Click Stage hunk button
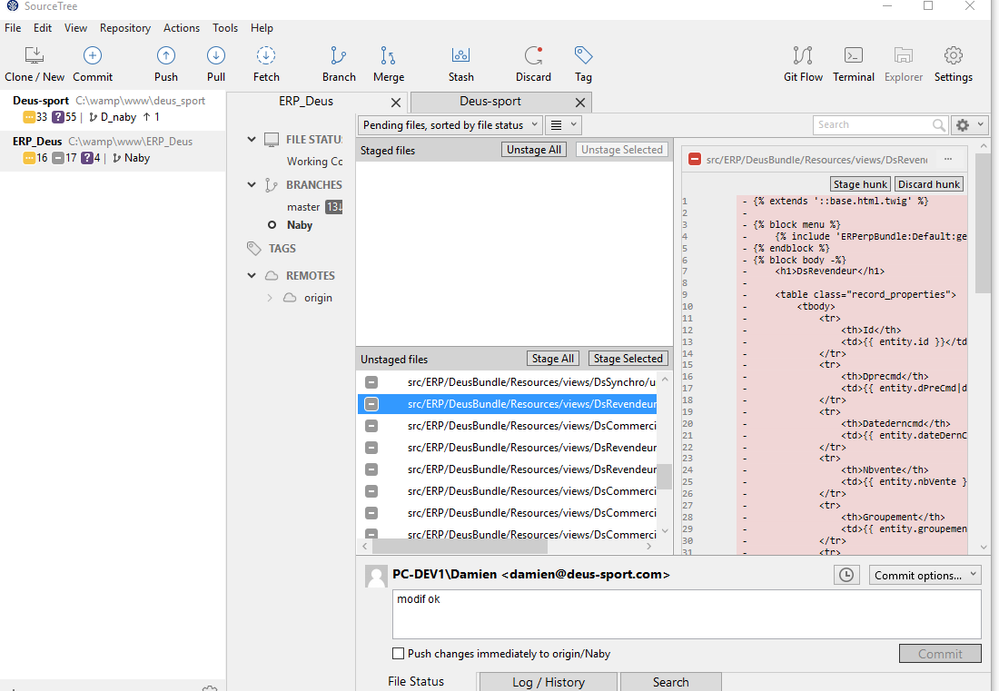Image resolution: width=999 pixels, height=691 pixels. pyautogui.click(x=860, y=184)
